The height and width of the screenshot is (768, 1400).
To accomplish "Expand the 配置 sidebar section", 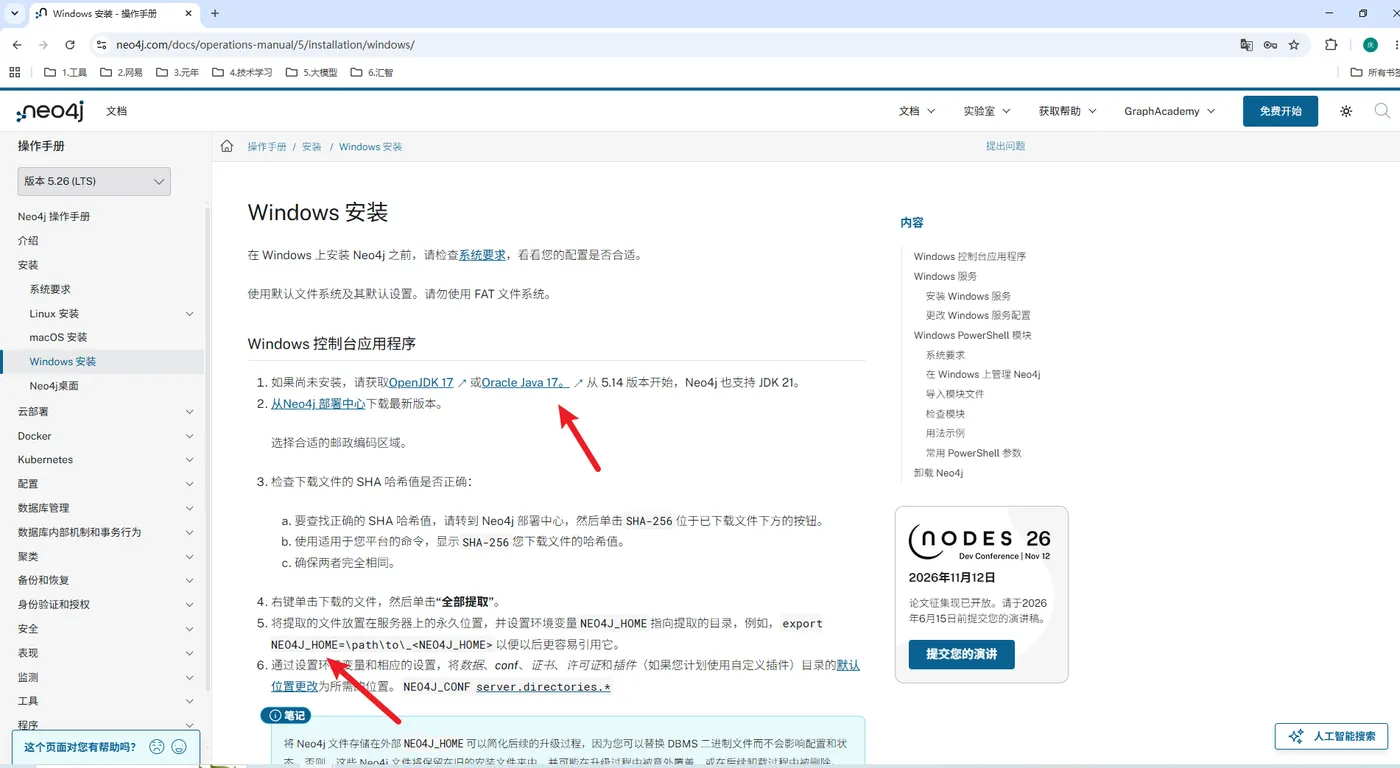I will coord(190,484).
